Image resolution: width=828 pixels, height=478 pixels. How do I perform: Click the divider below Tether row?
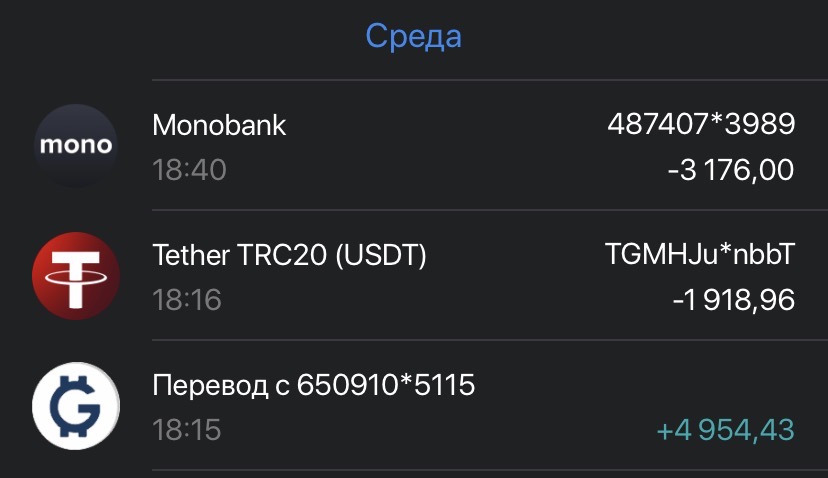[x=490, y=340]
